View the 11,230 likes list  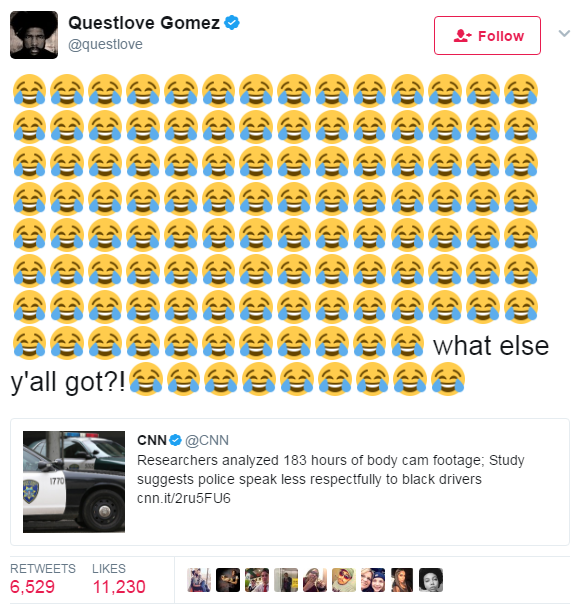pos(119,579)
